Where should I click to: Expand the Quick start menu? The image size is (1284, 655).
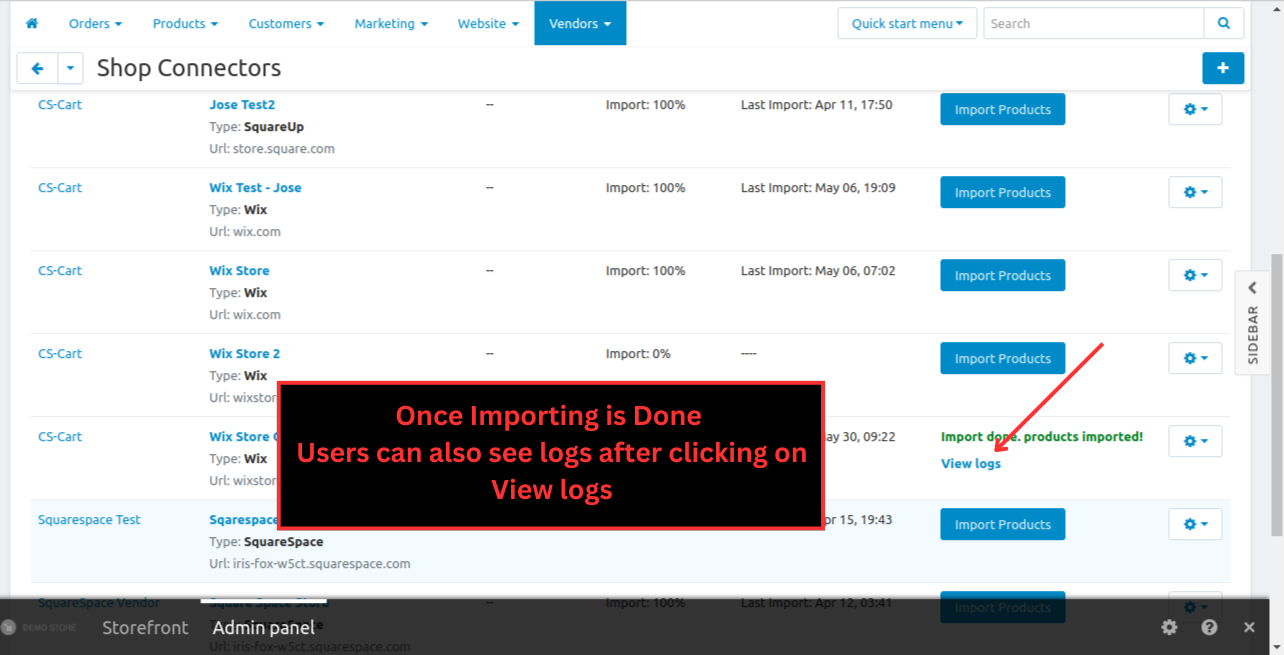(907, 23)
